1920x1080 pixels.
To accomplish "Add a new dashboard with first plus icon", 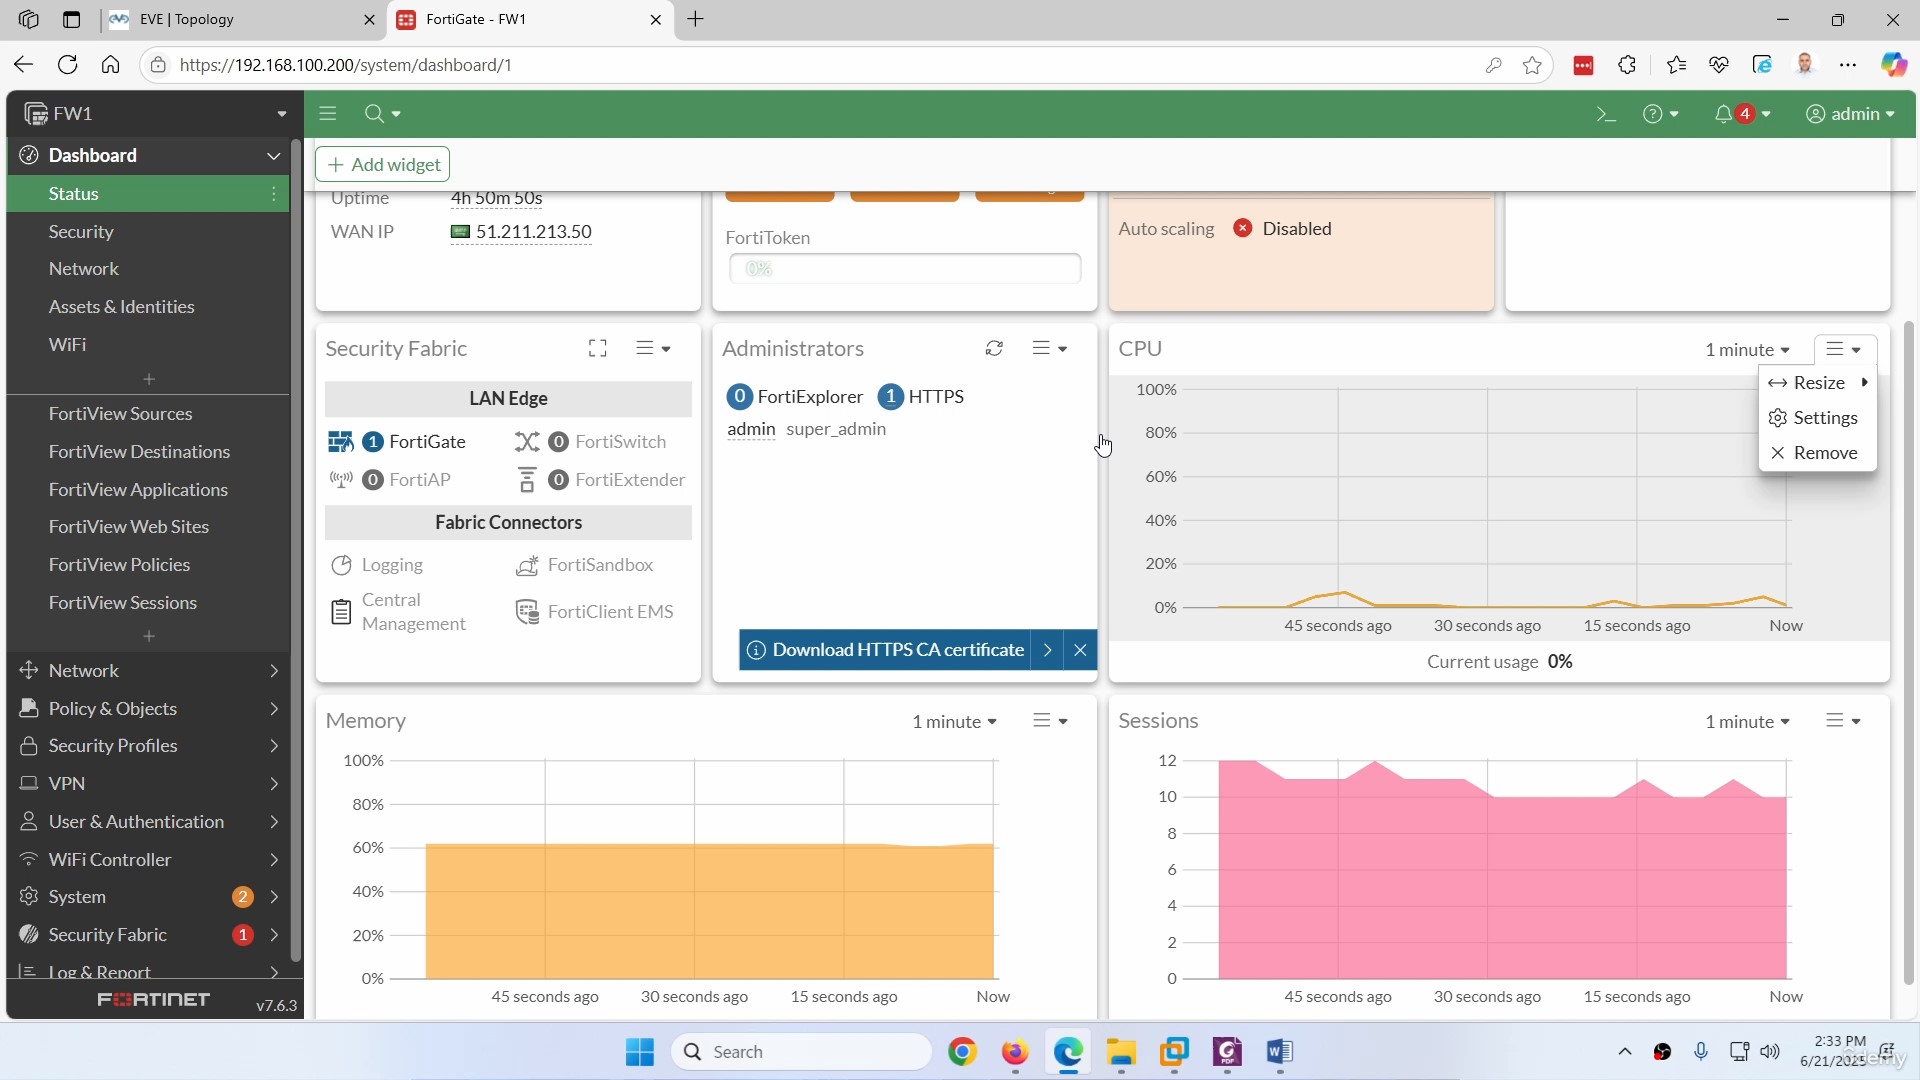I will tap(149, 379).
